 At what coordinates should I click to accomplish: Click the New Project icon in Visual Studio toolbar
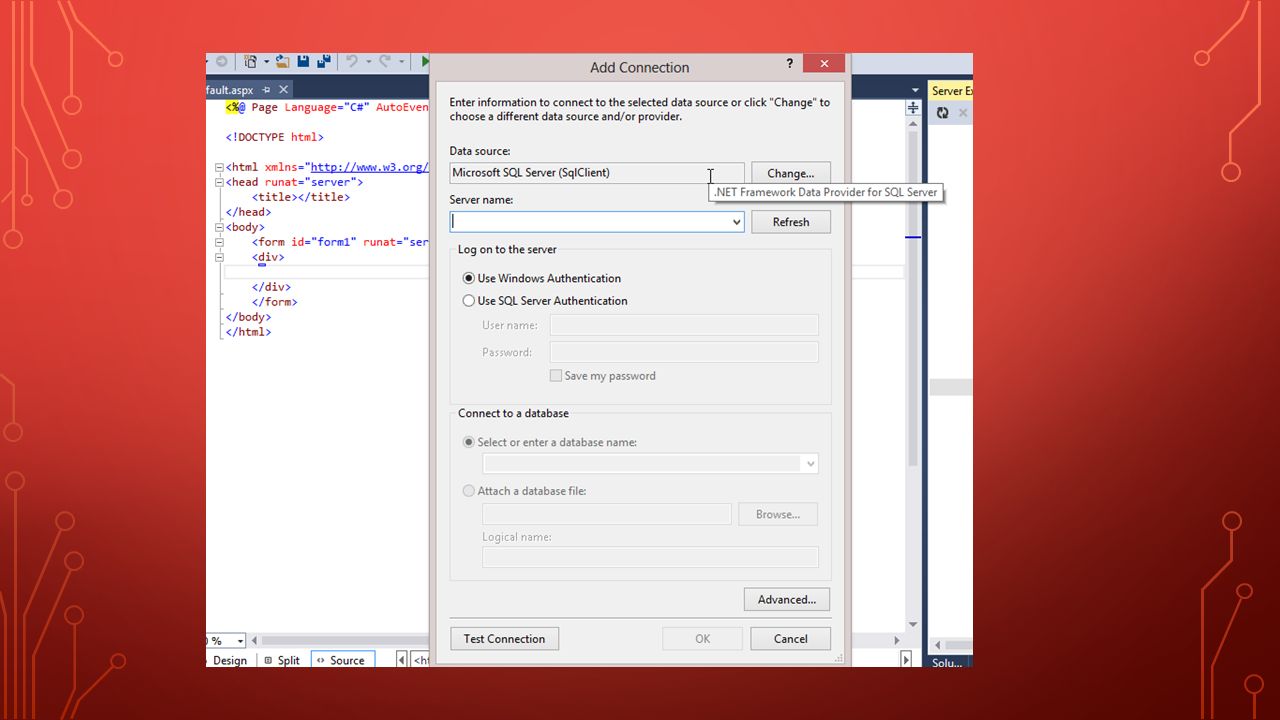[x=250, y=61]
